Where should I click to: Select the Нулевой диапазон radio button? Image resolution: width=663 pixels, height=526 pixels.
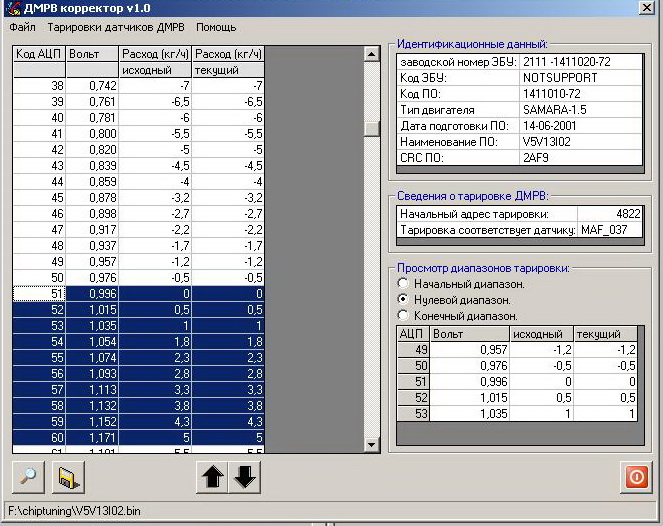403,300
